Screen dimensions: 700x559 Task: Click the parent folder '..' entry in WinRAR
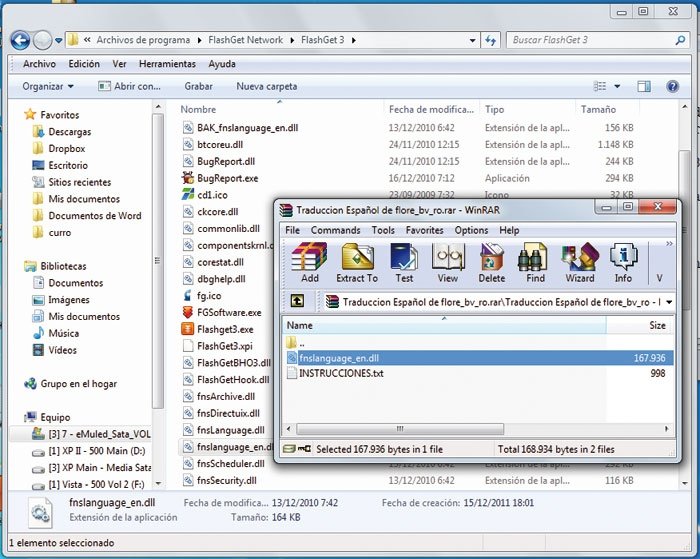[x=295, y=343]
